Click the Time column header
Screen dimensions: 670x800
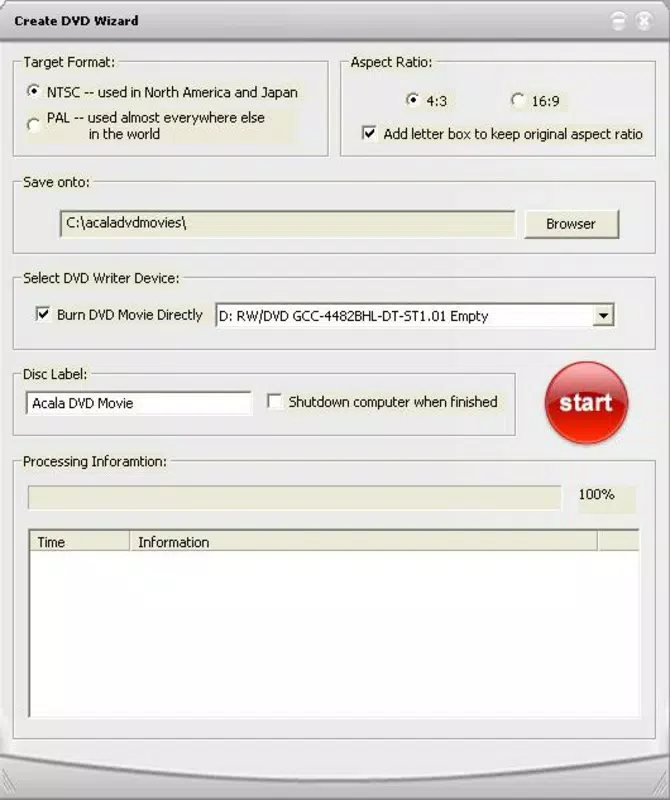coord(79,542)
